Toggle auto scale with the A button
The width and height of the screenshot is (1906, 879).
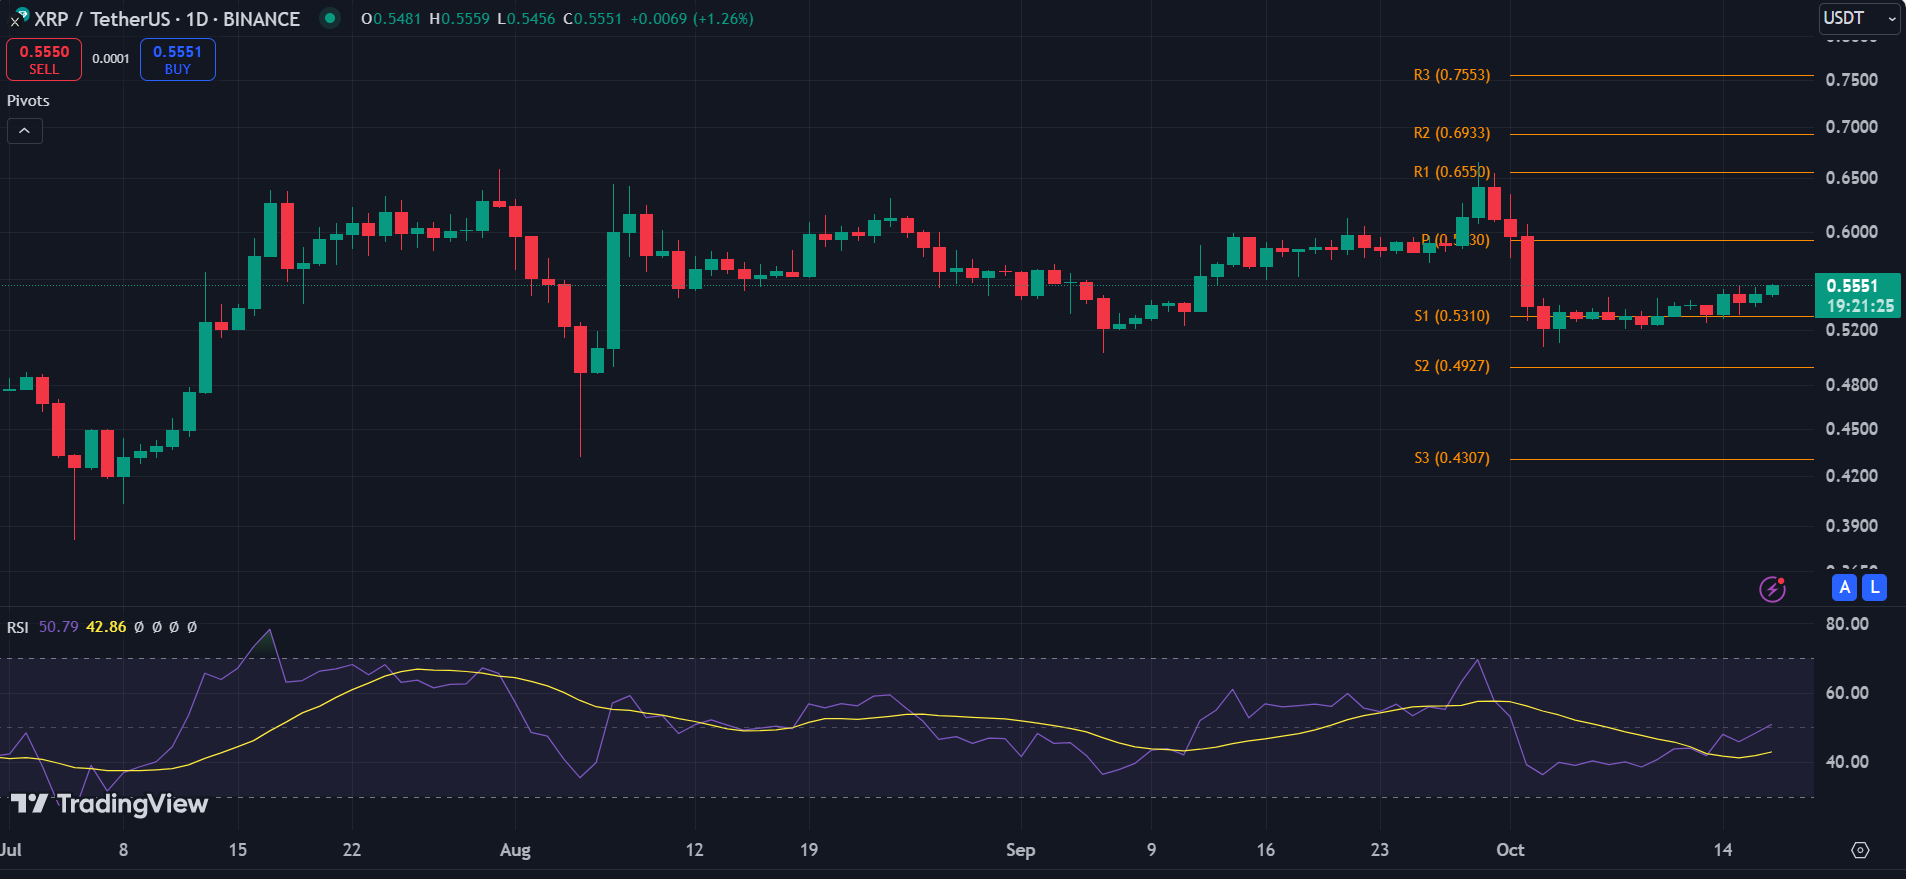pos(1844,588)
